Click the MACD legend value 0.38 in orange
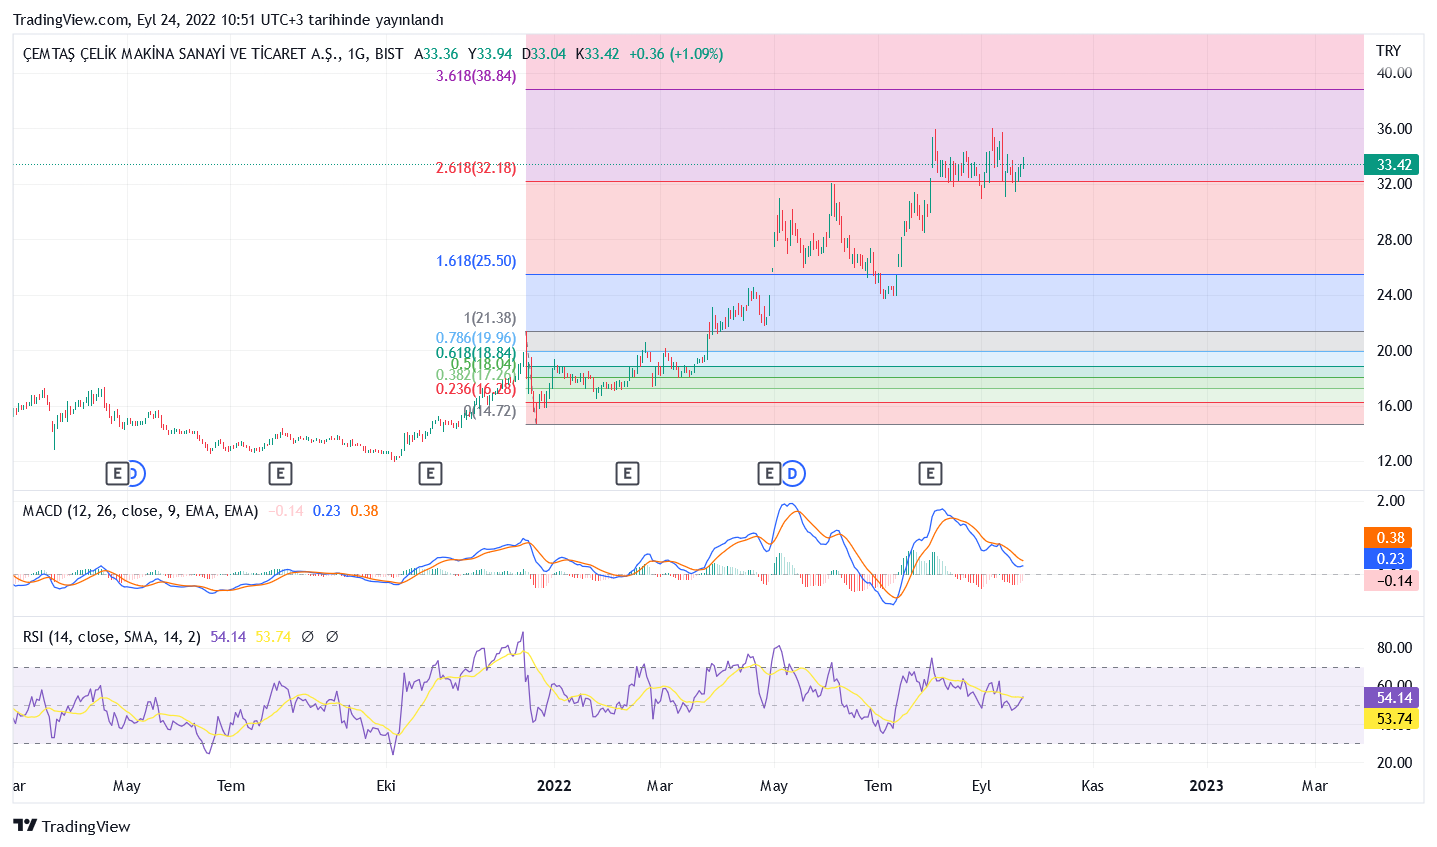The image size is (1437, 847). (x=364, y=511)
